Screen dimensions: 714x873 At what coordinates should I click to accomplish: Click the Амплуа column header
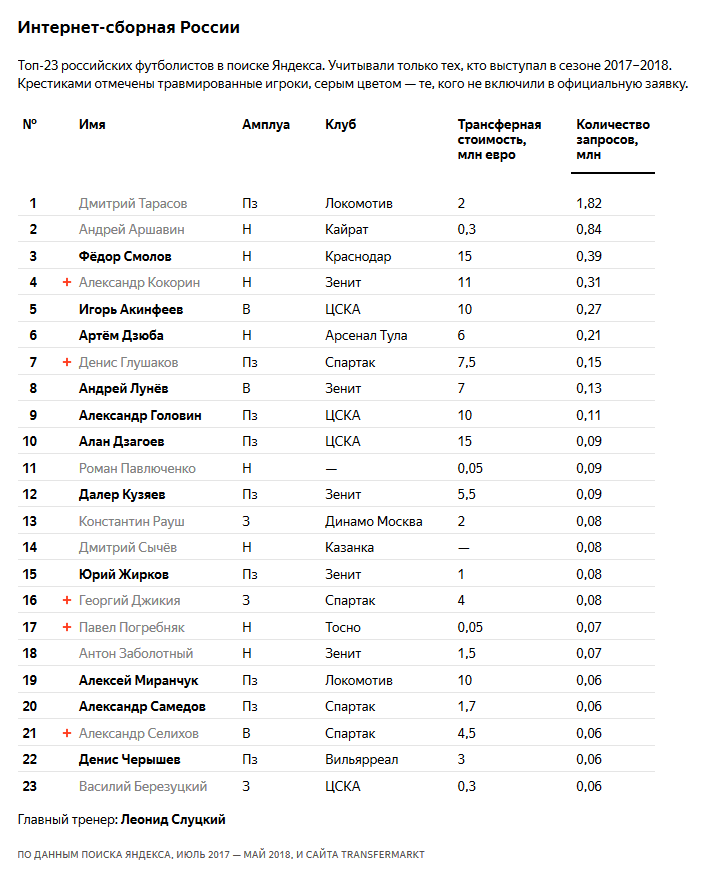click(x=266, y=125)
